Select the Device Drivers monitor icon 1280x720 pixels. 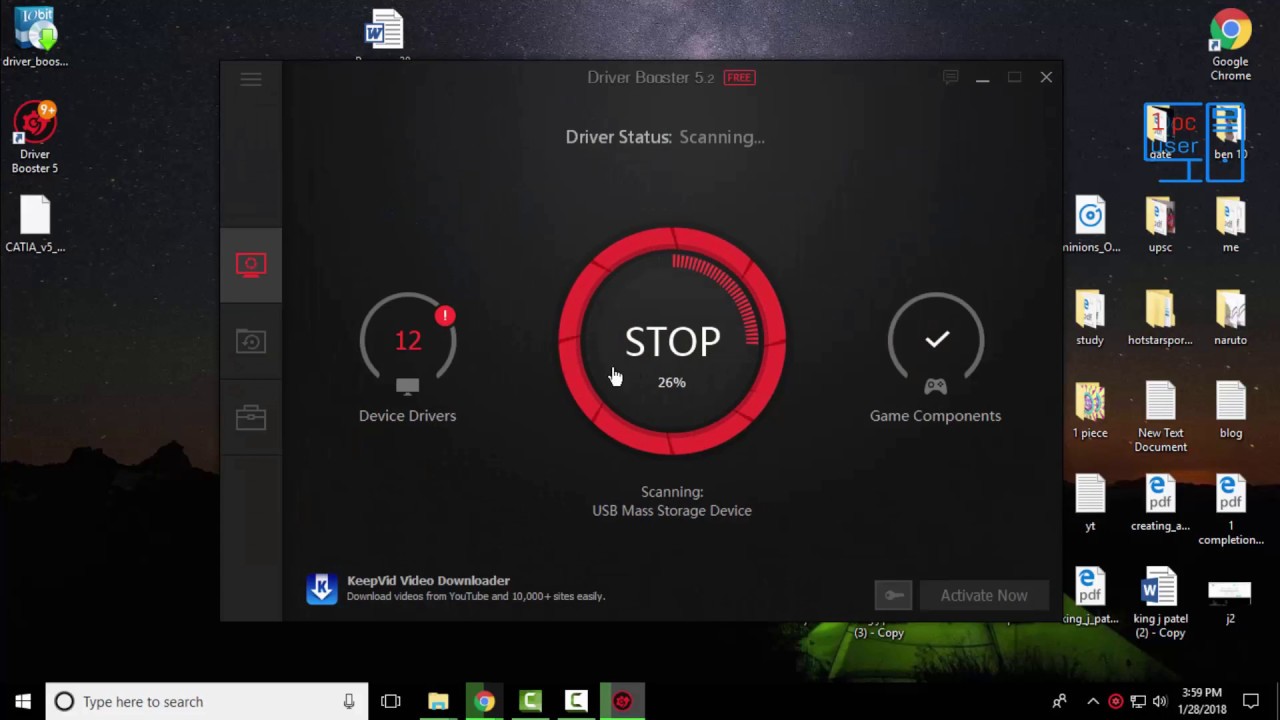[x=407, y=386]
